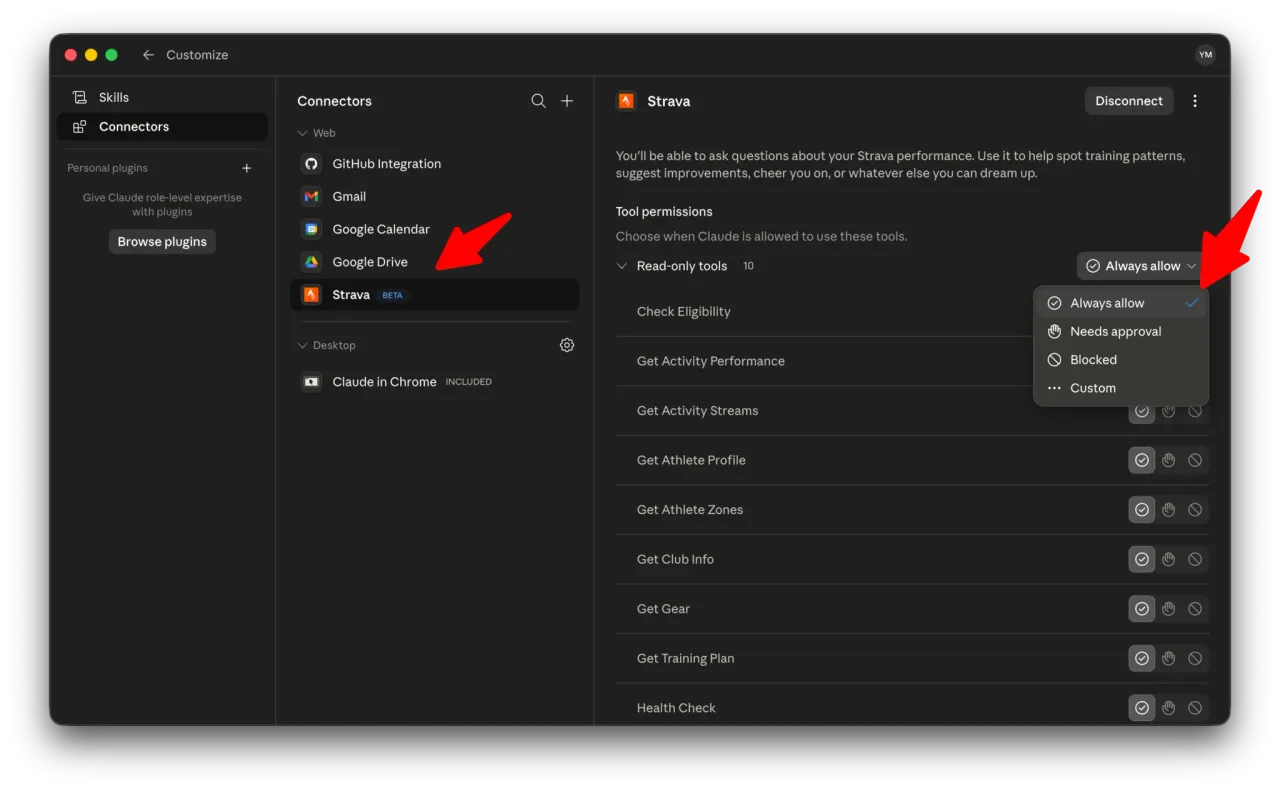Open the Strava more options menu
The height and width of the screenshot is (791, 1280).
[x=1195, y=101]
